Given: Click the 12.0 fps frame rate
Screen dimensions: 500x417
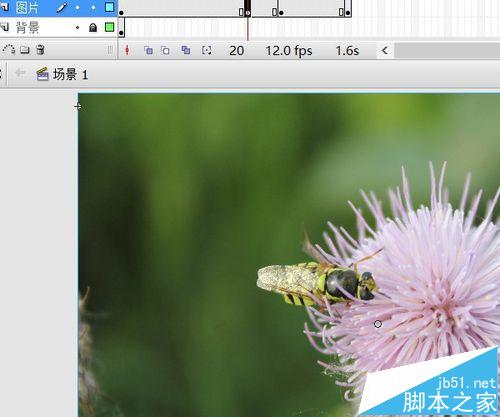Looking at the screenshot, I should tap(289, 51).
